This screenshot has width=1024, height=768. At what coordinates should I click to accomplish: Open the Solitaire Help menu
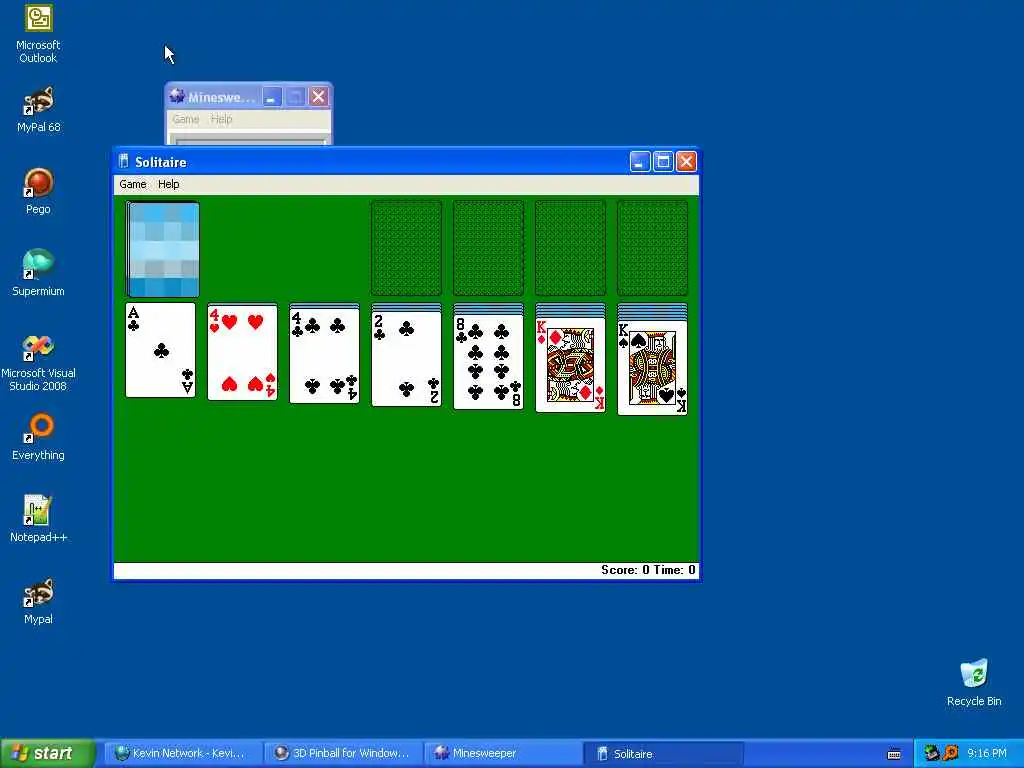click(x=168, y=184)
